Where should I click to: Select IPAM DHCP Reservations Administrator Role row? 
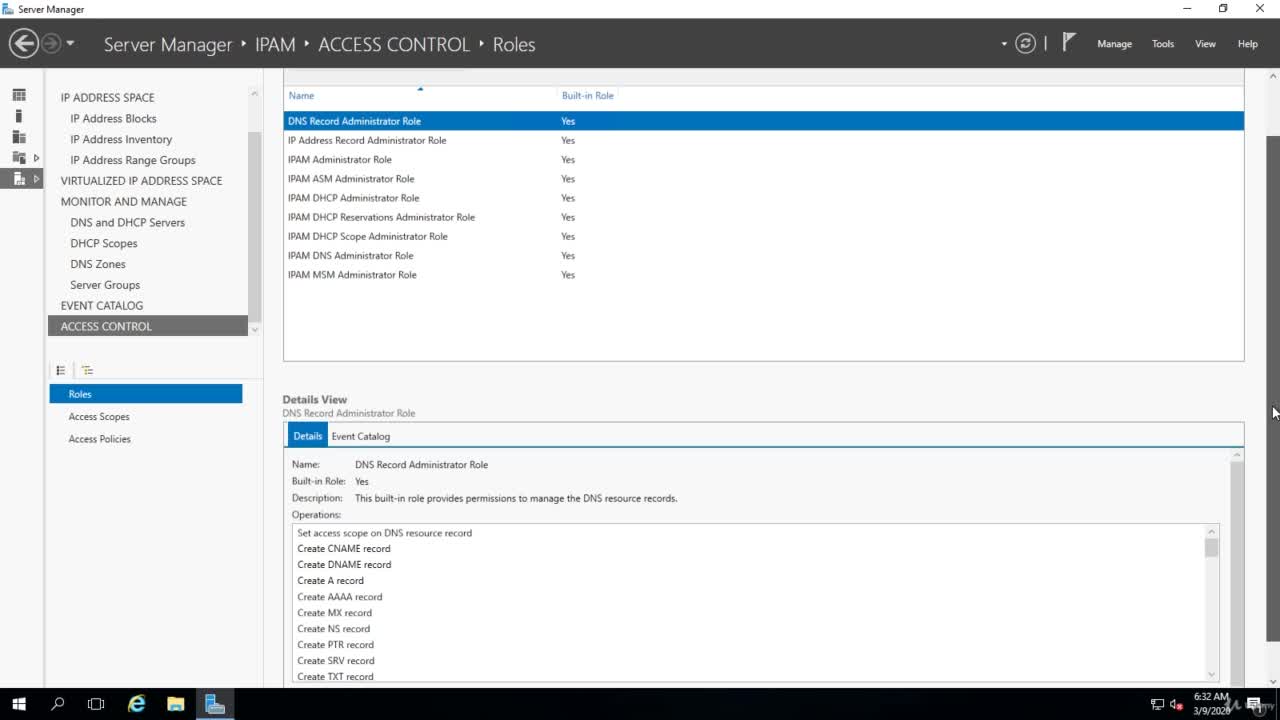pyautogui.click(x=764, y=217)
